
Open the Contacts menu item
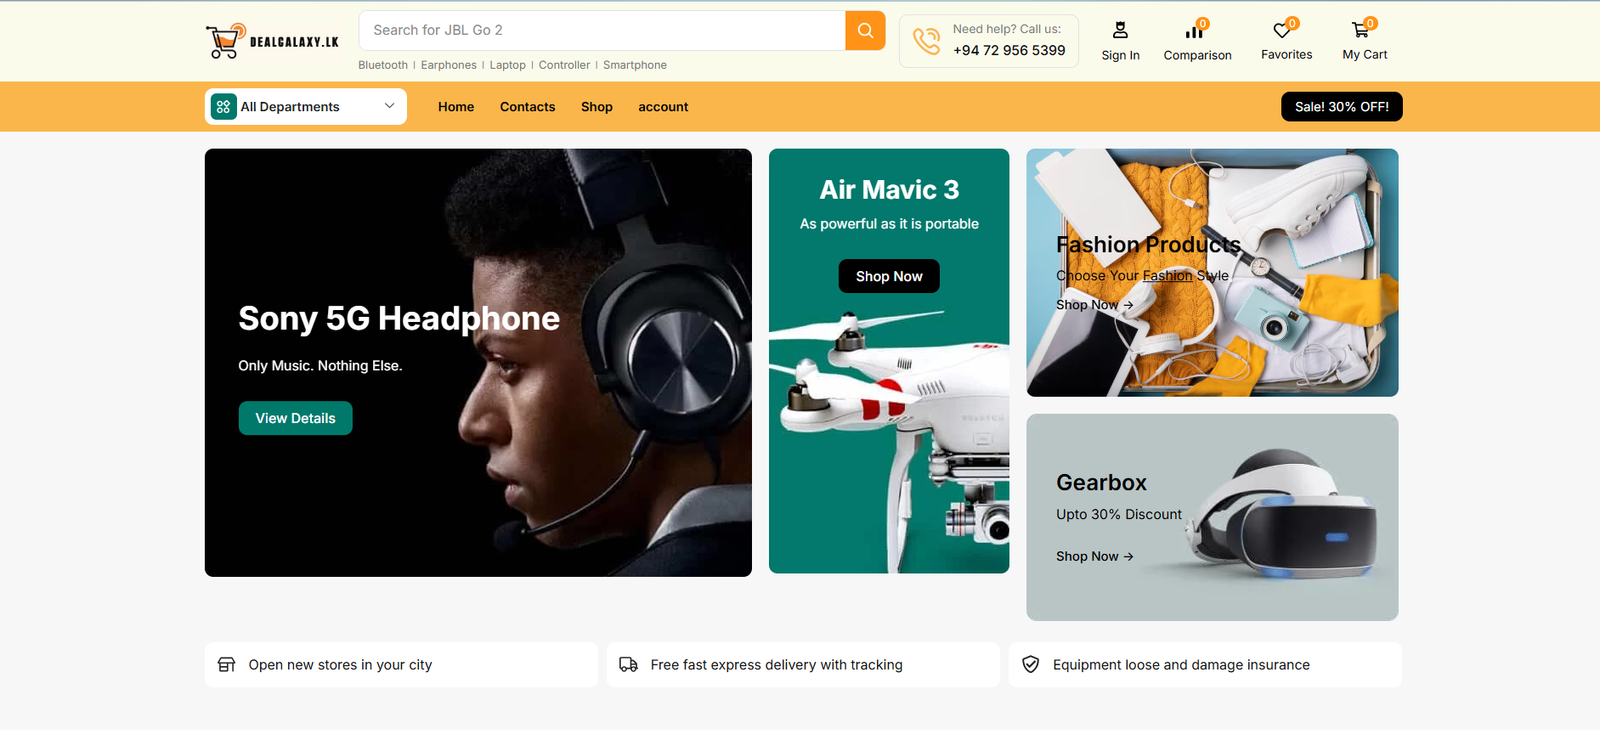point(527,107)
